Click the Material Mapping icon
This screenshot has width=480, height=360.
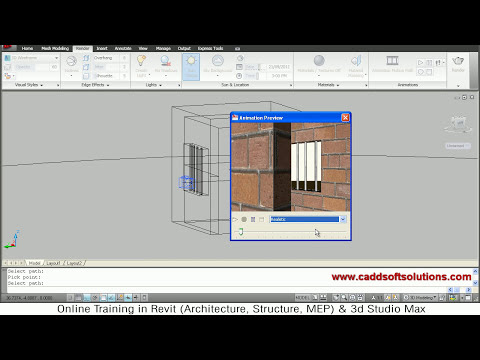(x=356, y=61)
